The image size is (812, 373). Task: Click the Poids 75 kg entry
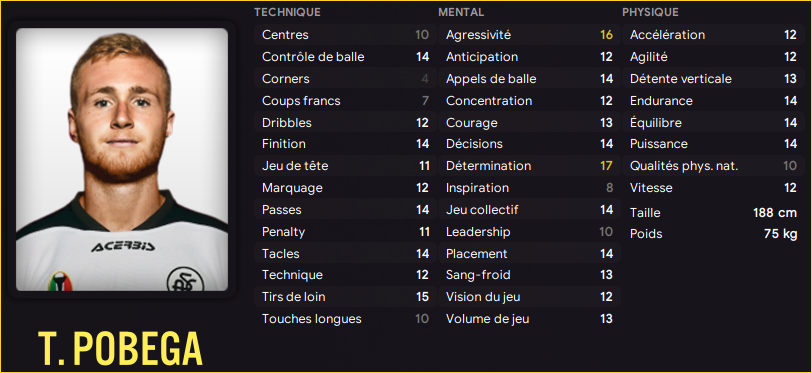tap(713, 234)
